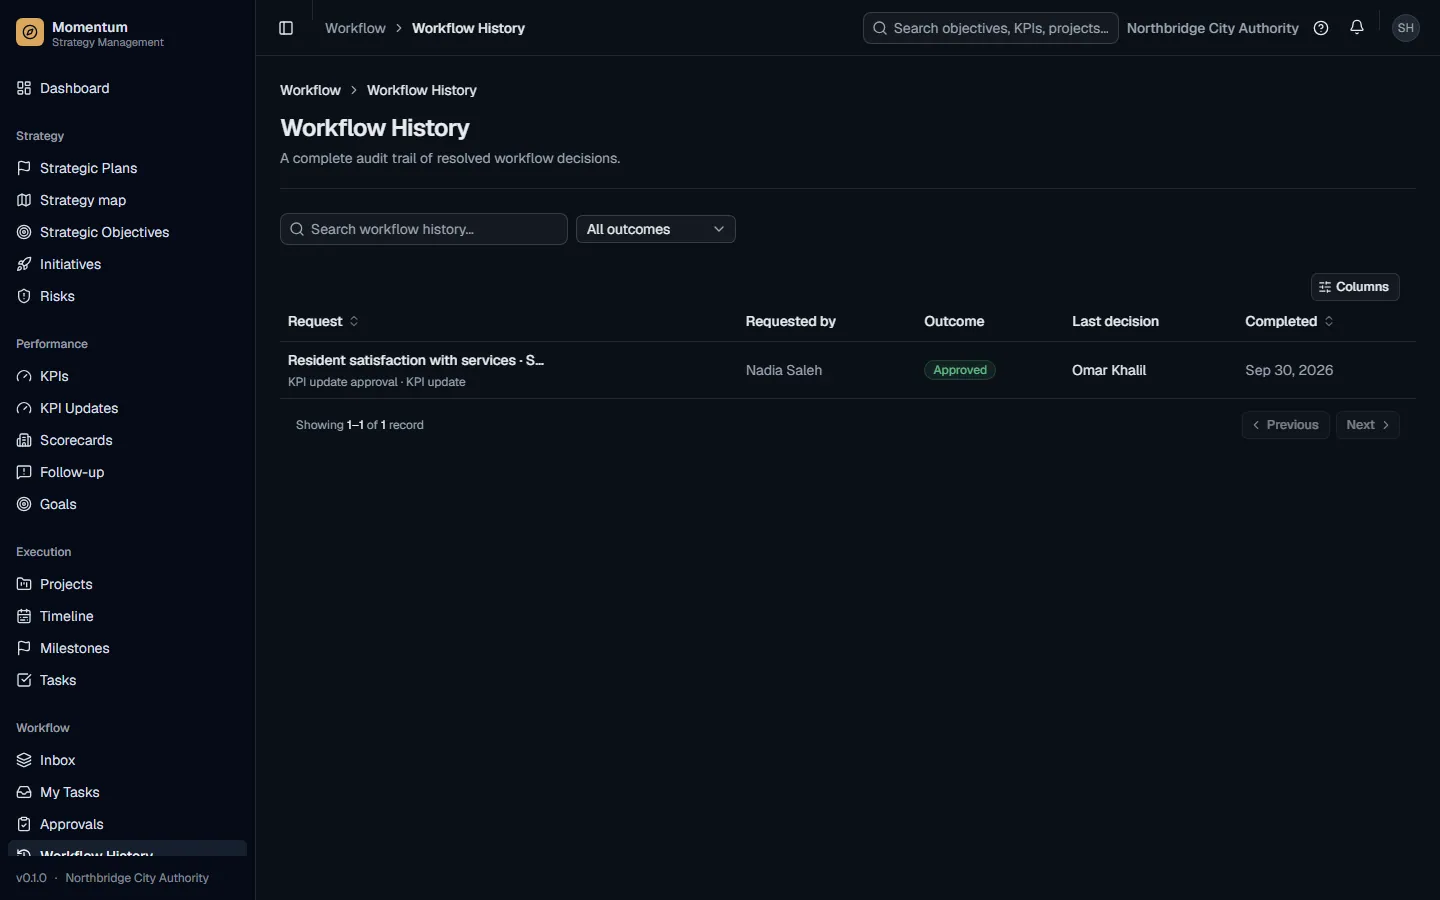Toggle the sidebar panel icon
Image resolution: width=1440 pixels, height=900 pixels.
[286, 28]
